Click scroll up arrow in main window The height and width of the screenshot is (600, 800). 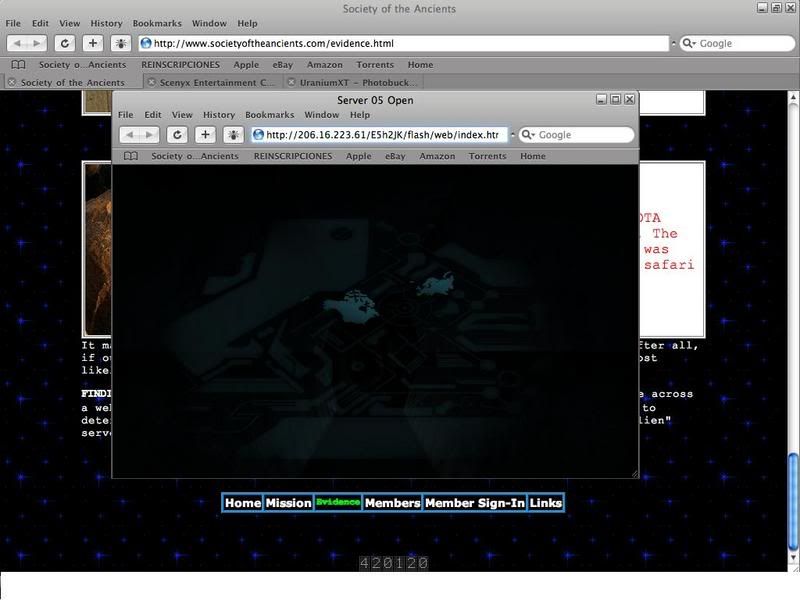793,96
